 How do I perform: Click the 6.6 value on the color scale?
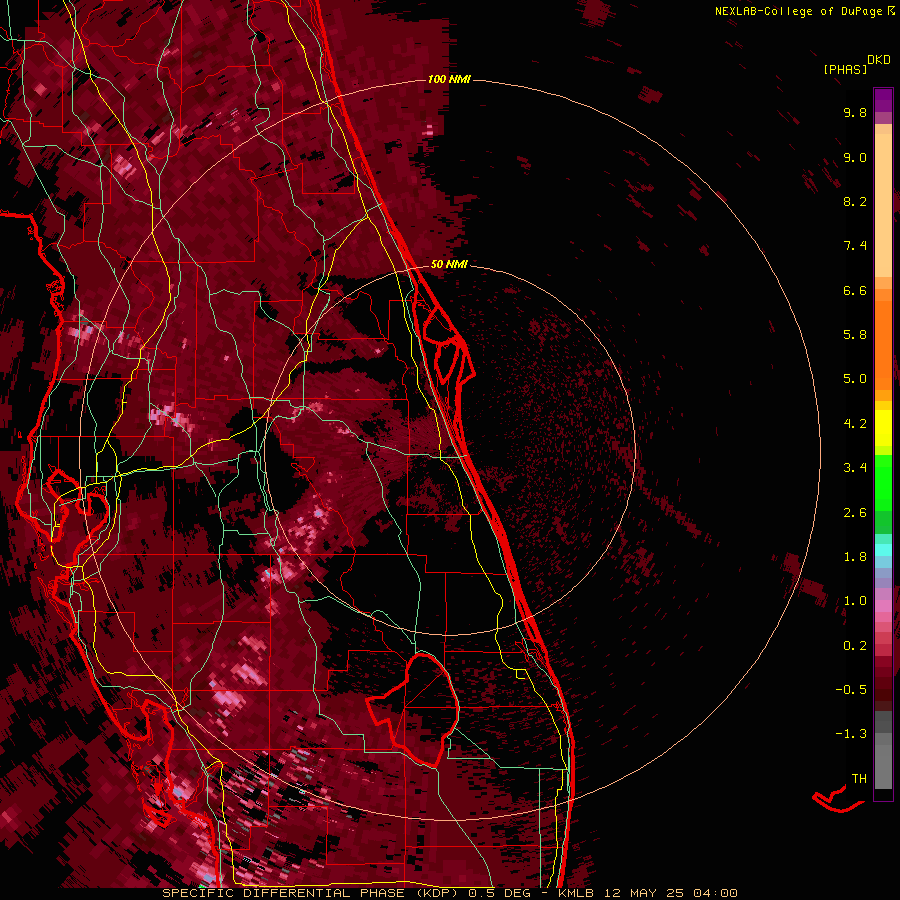(855, 290)
